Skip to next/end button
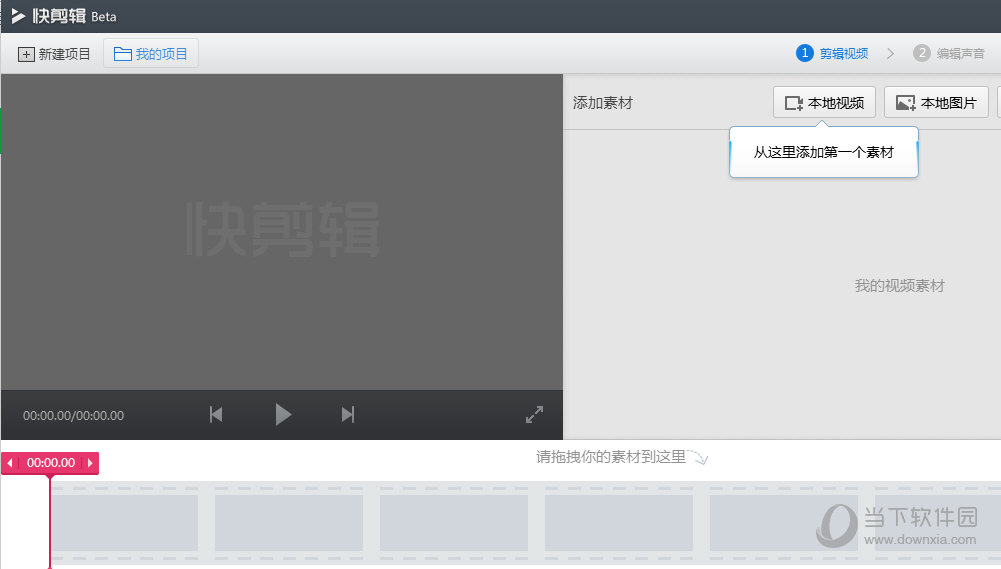Image resolution: width=1001 pixels, height=569 pixels. (x=348, y=414)
